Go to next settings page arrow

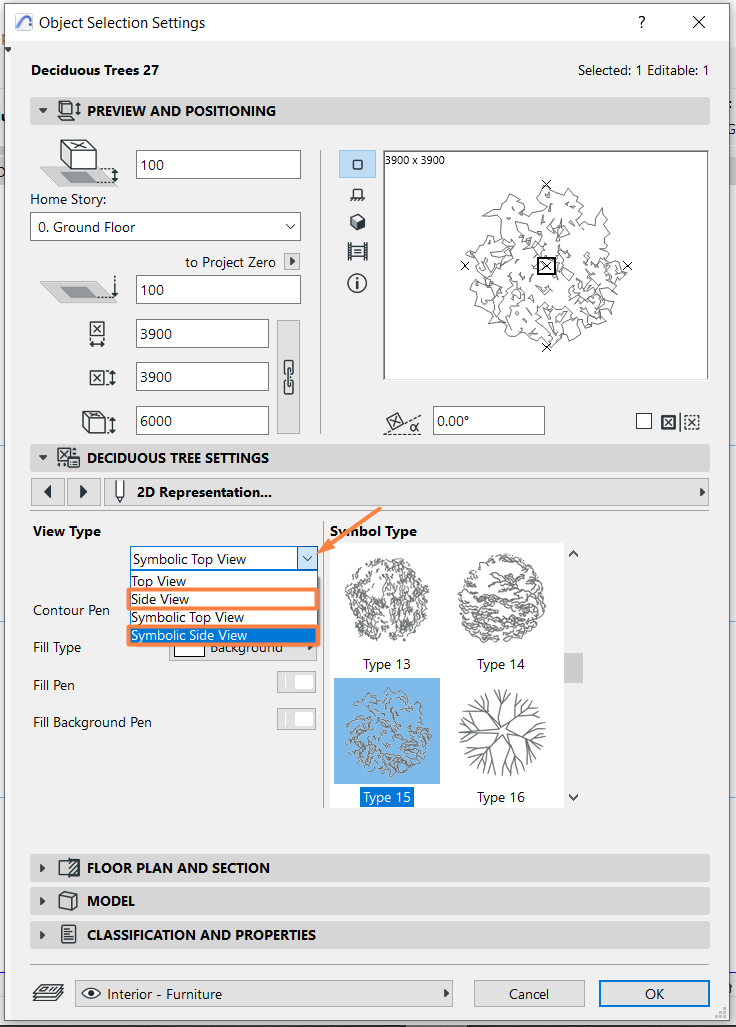tap(83, 492)
